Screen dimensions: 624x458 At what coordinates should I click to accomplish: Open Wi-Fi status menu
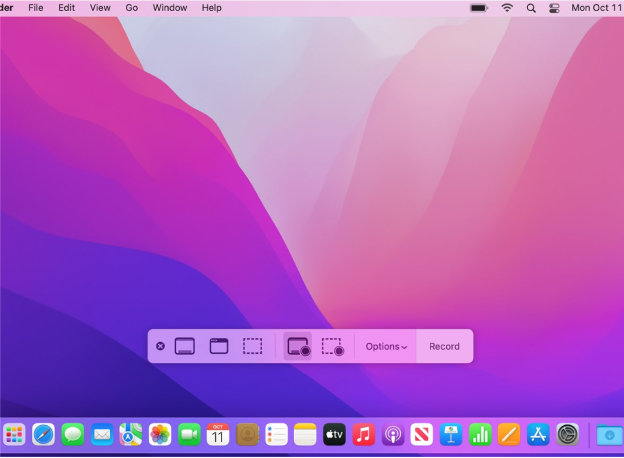tap(507, 8)
